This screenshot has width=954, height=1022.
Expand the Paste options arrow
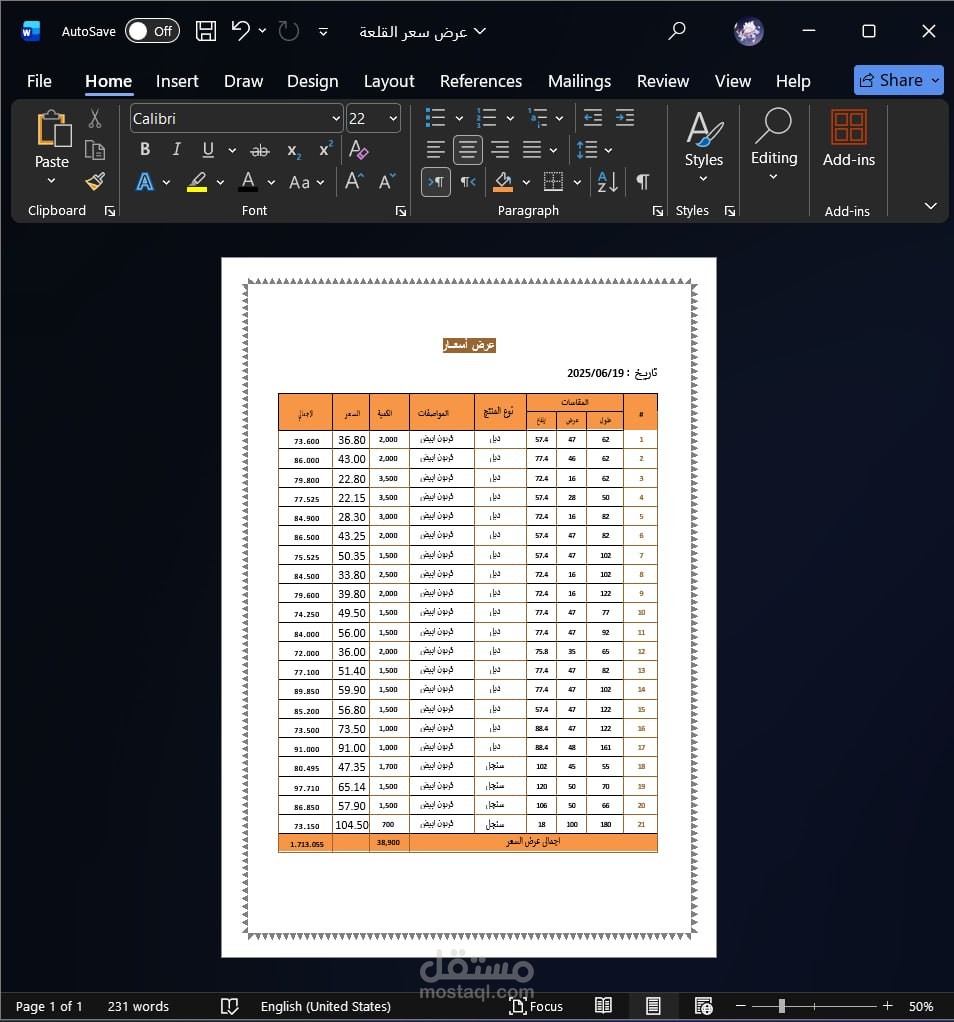51,181
